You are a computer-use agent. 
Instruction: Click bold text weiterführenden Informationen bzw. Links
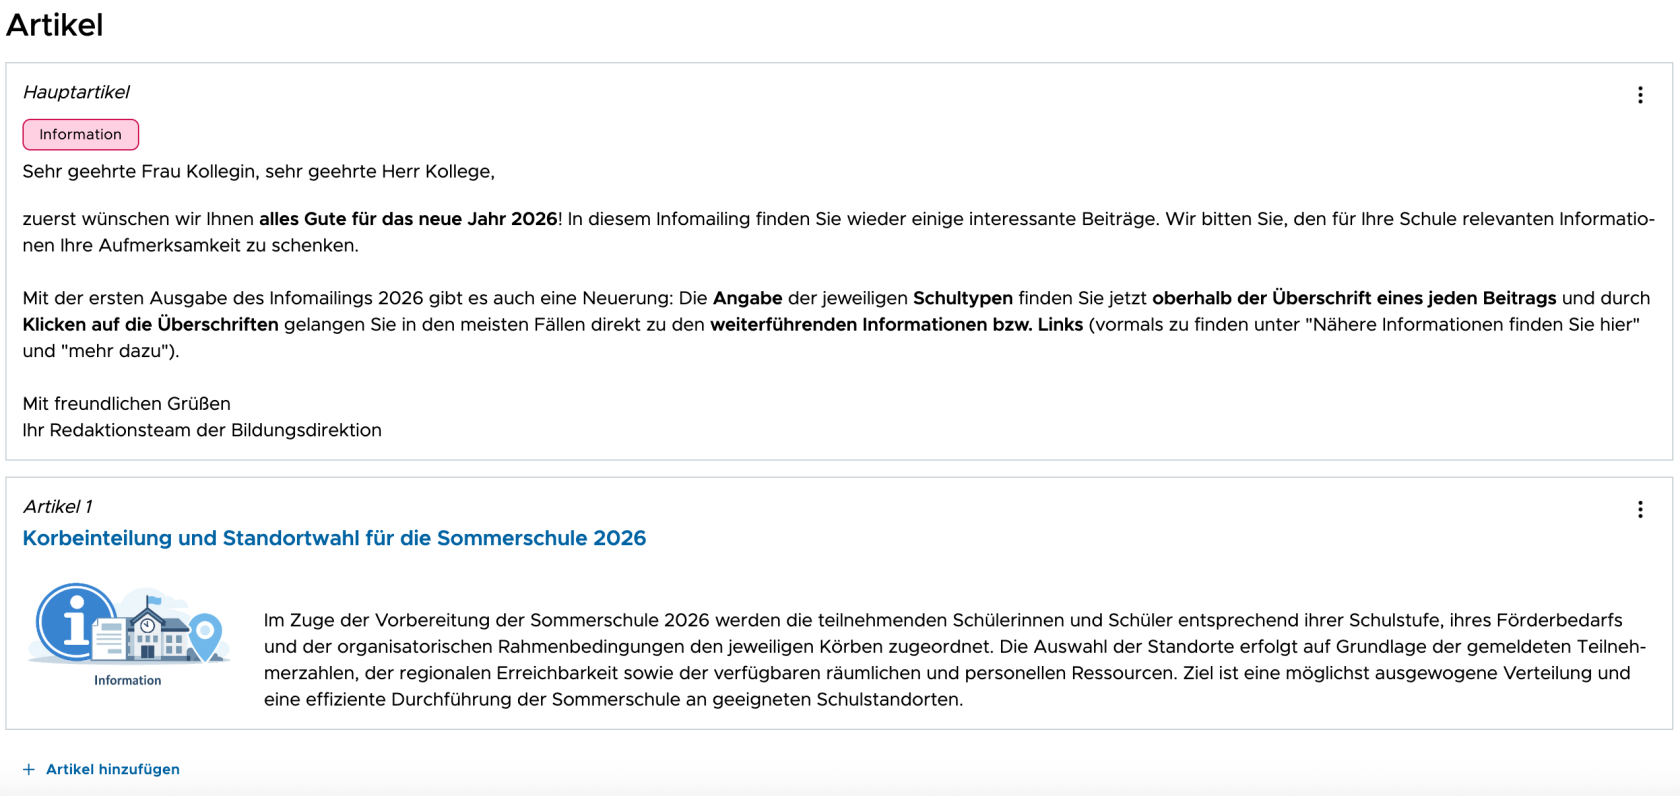tap(896, 325)
